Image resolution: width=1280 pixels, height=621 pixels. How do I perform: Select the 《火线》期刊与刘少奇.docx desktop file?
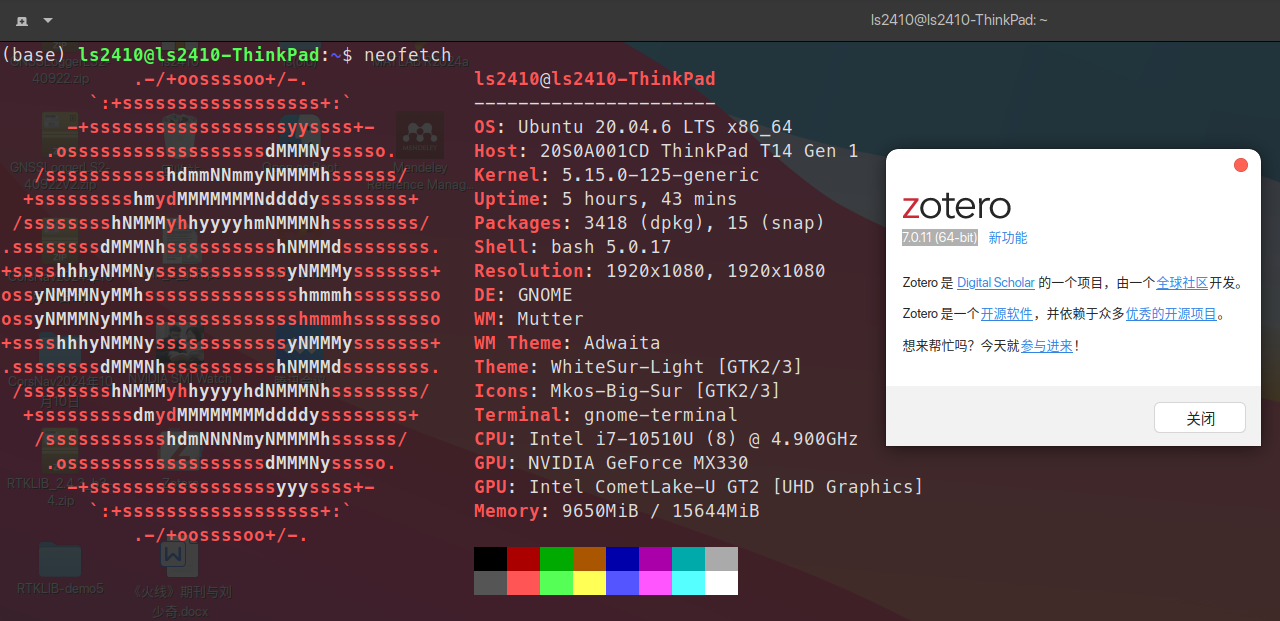point(182,580)
